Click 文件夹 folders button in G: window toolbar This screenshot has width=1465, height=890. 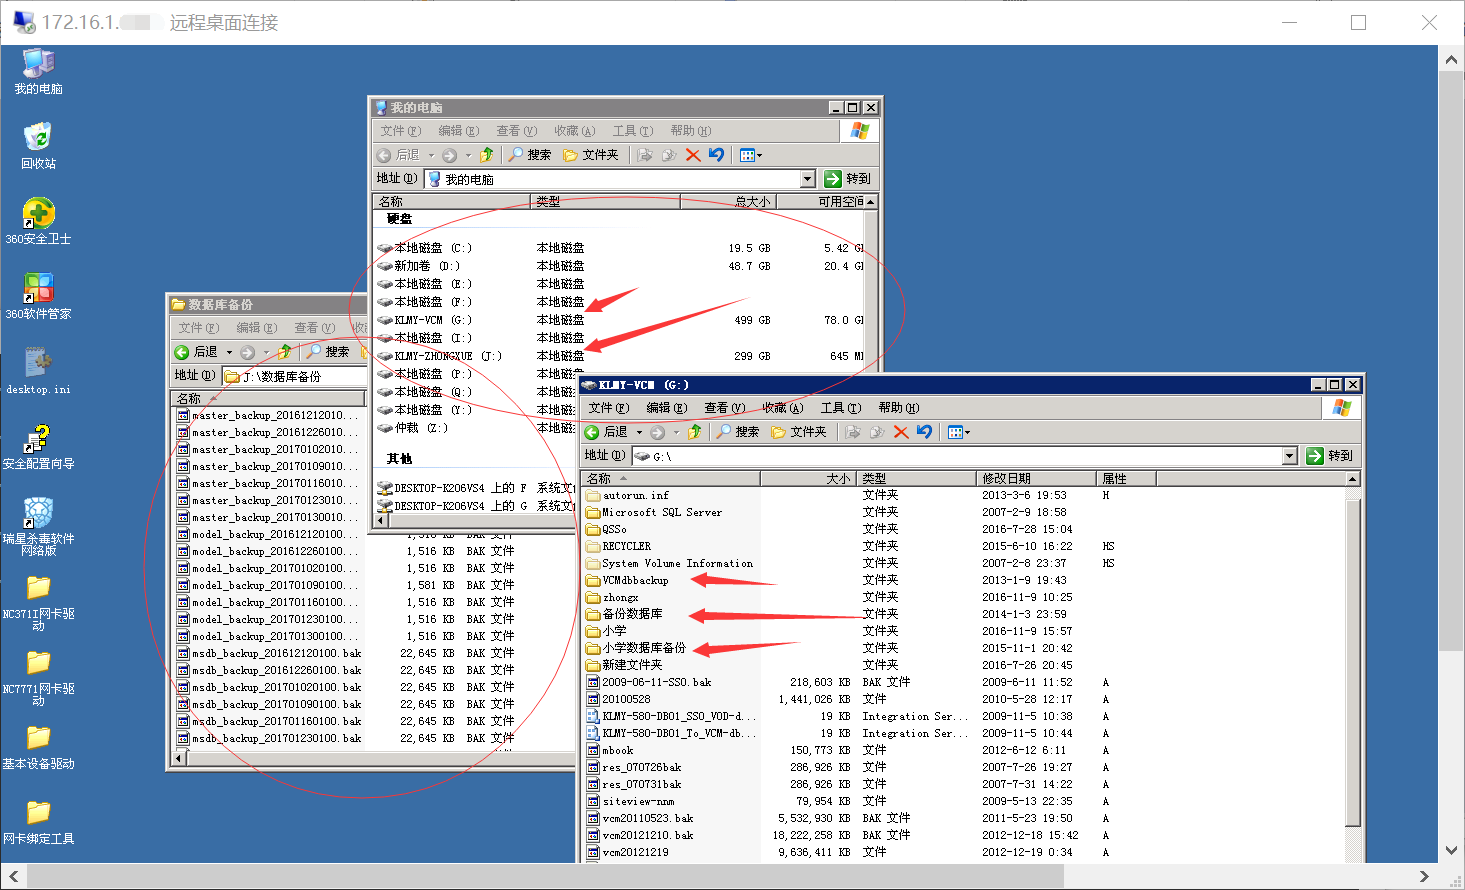point(799,432)
